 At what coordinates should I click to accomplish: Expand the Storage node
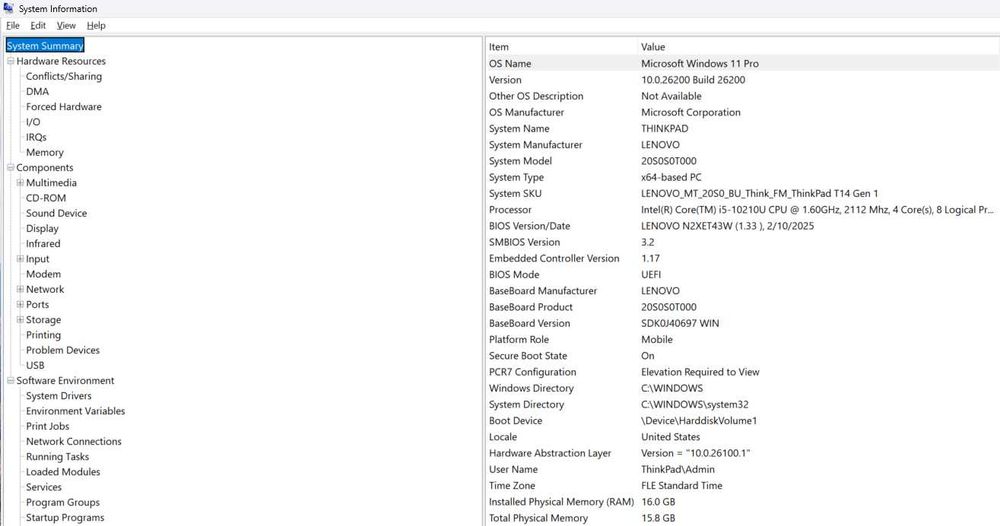20,320
